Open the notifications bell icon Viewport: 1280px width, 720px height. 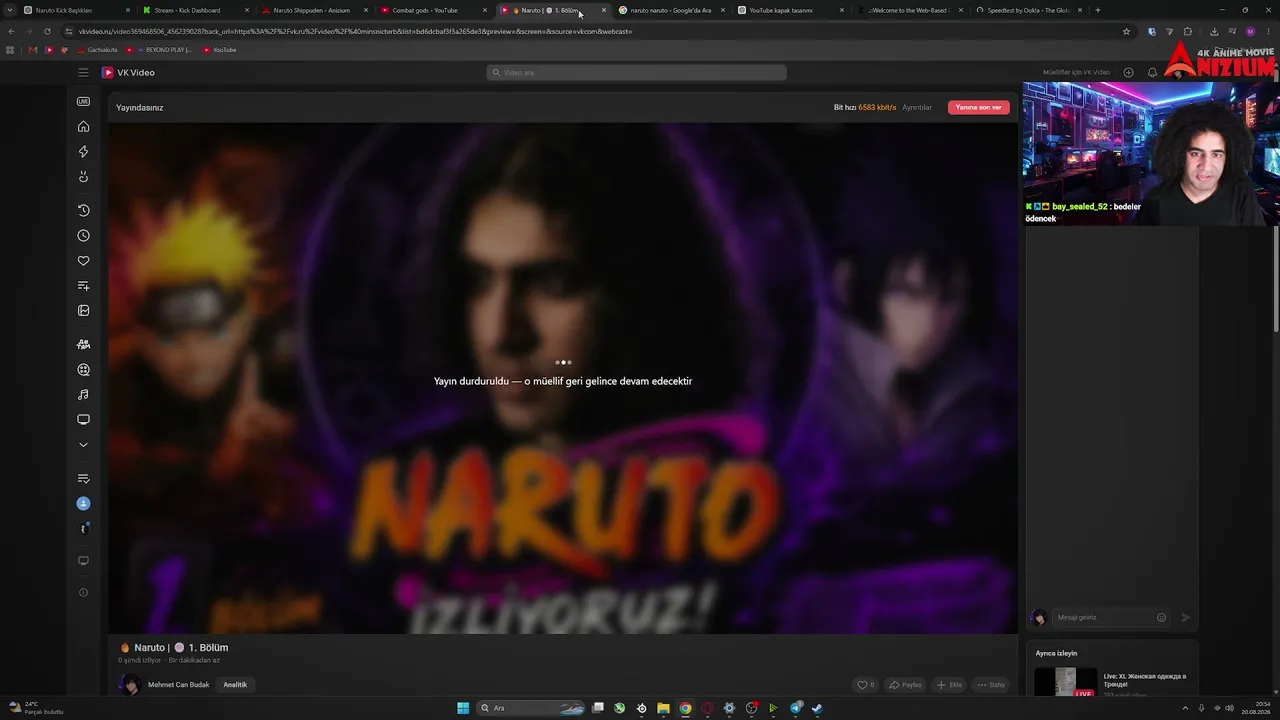[1152, 73]
